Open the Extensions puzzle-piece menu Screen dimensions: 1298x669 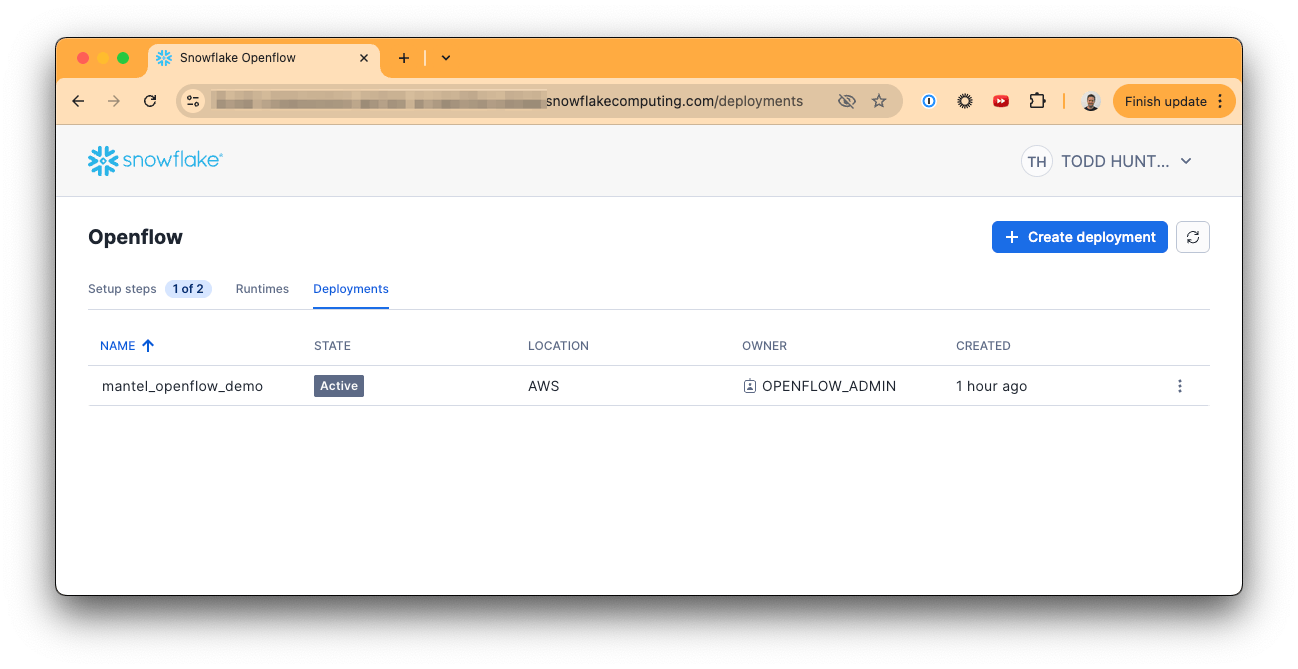point(1037,101)
